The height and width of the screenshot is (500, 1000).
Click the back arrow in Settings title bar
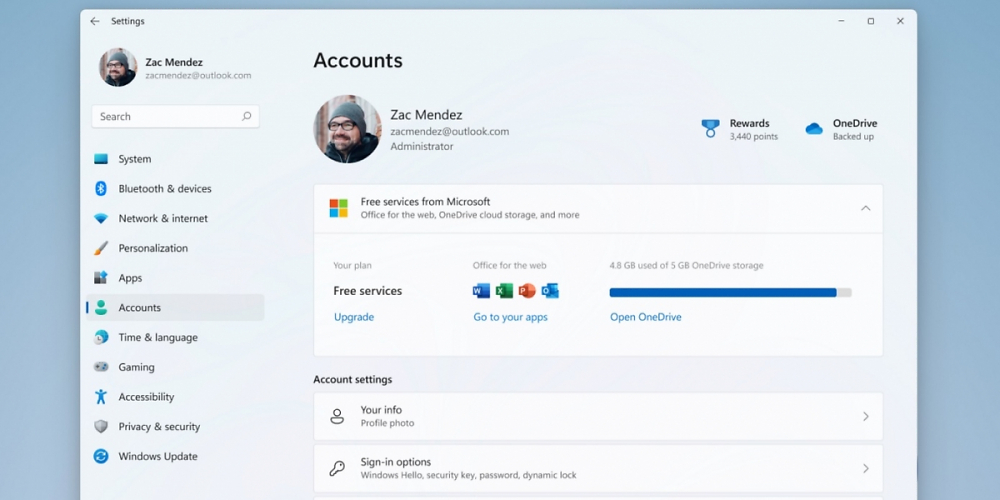pos(94,21)
